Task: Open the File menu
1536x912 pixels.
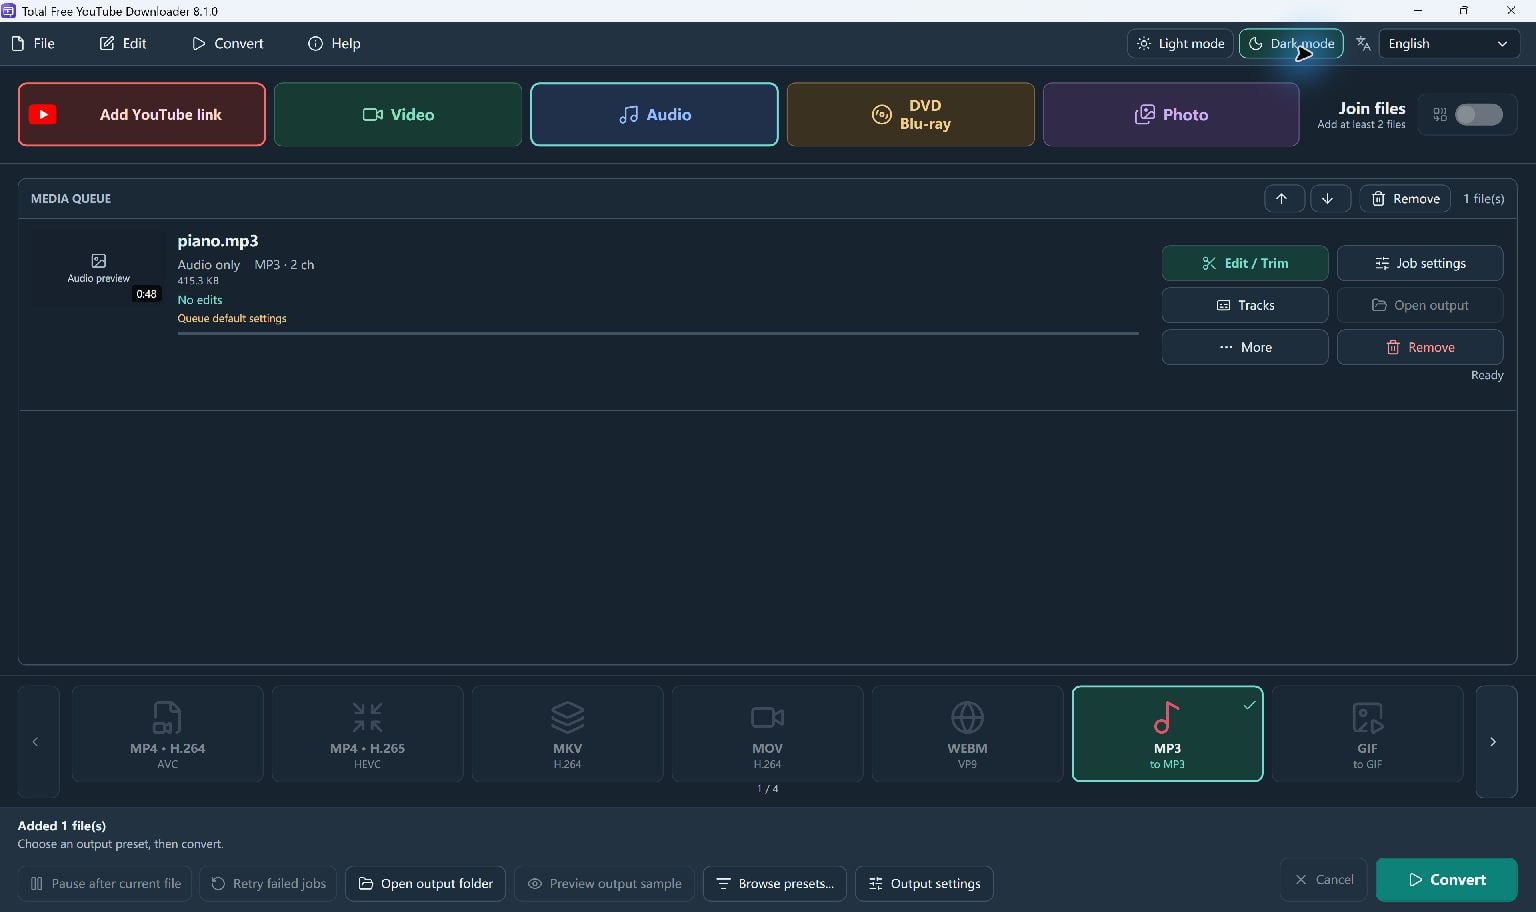Action: click(33, 44)
